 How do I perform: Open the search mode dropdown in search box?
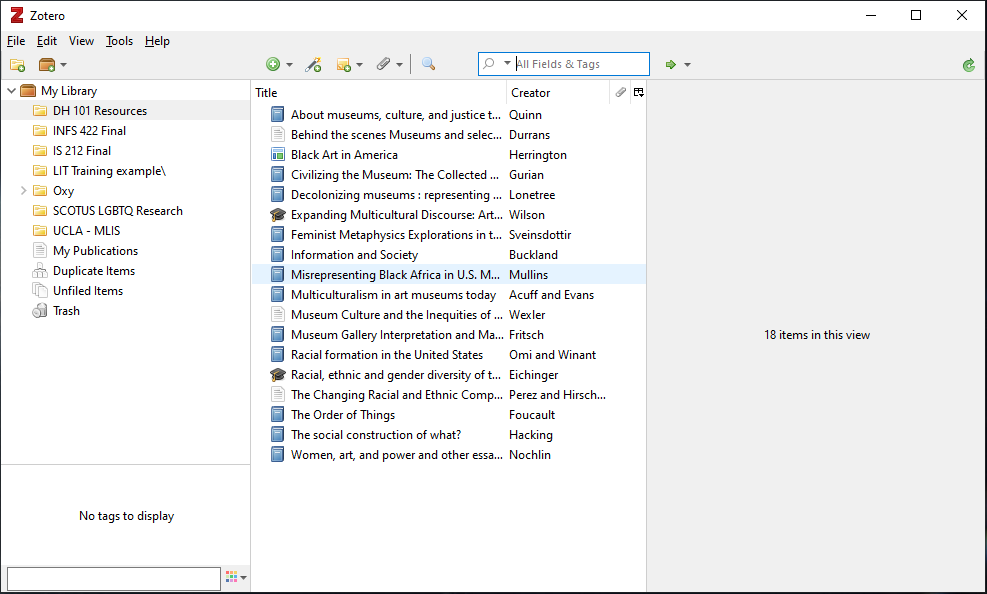(x=507, y=64)
